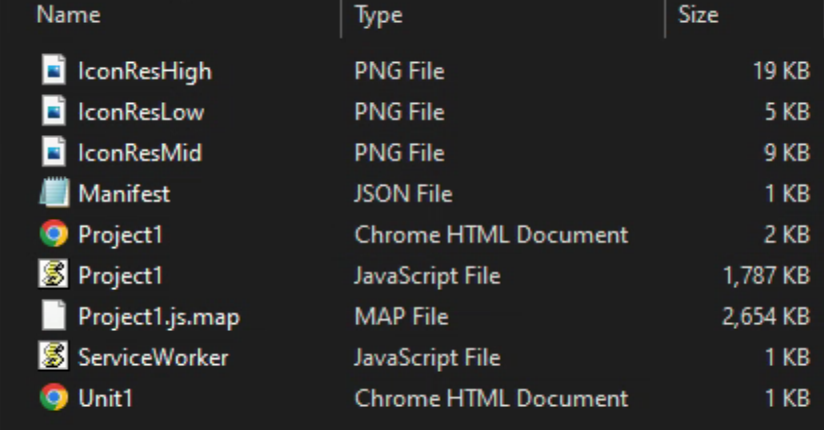Click the 5 KB size value

click(x=787, y=111)
